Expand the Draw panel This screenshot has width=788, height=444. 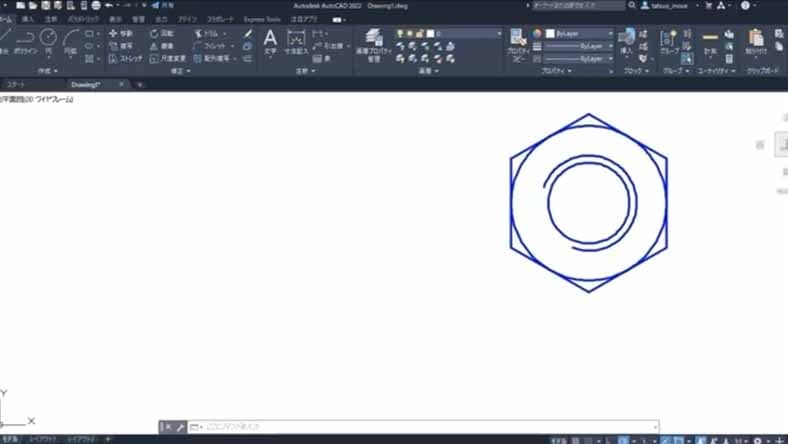click(48, 71)
